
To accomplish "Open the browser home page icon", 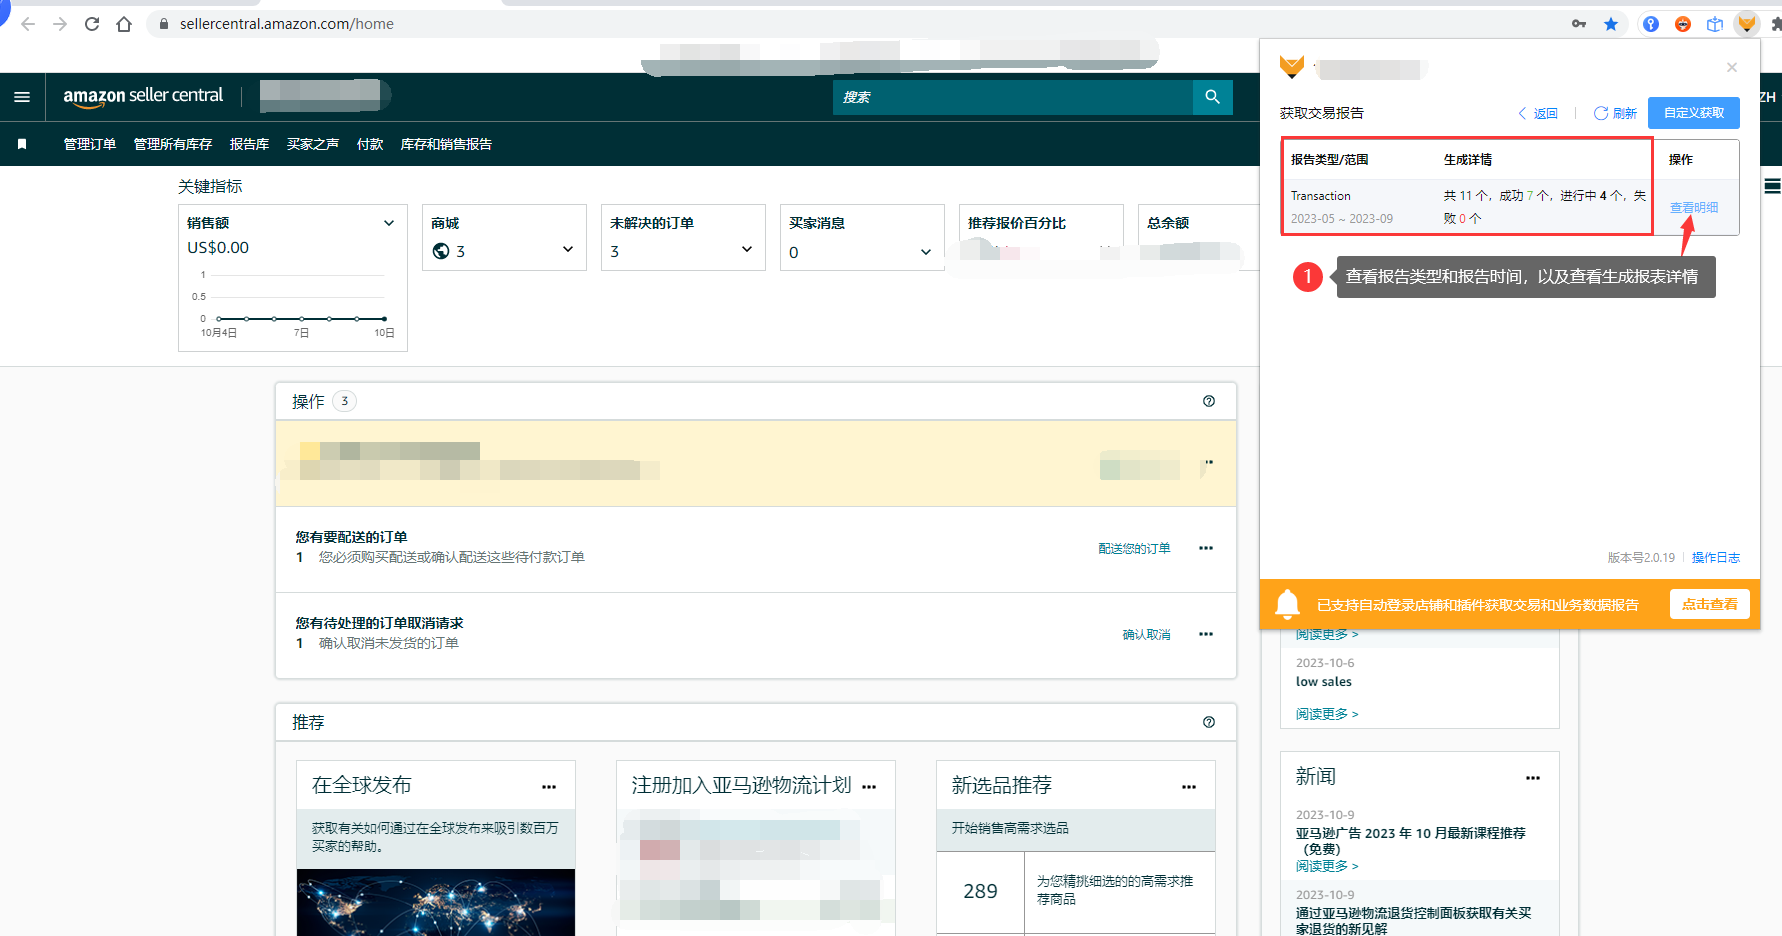I will 124,24.
